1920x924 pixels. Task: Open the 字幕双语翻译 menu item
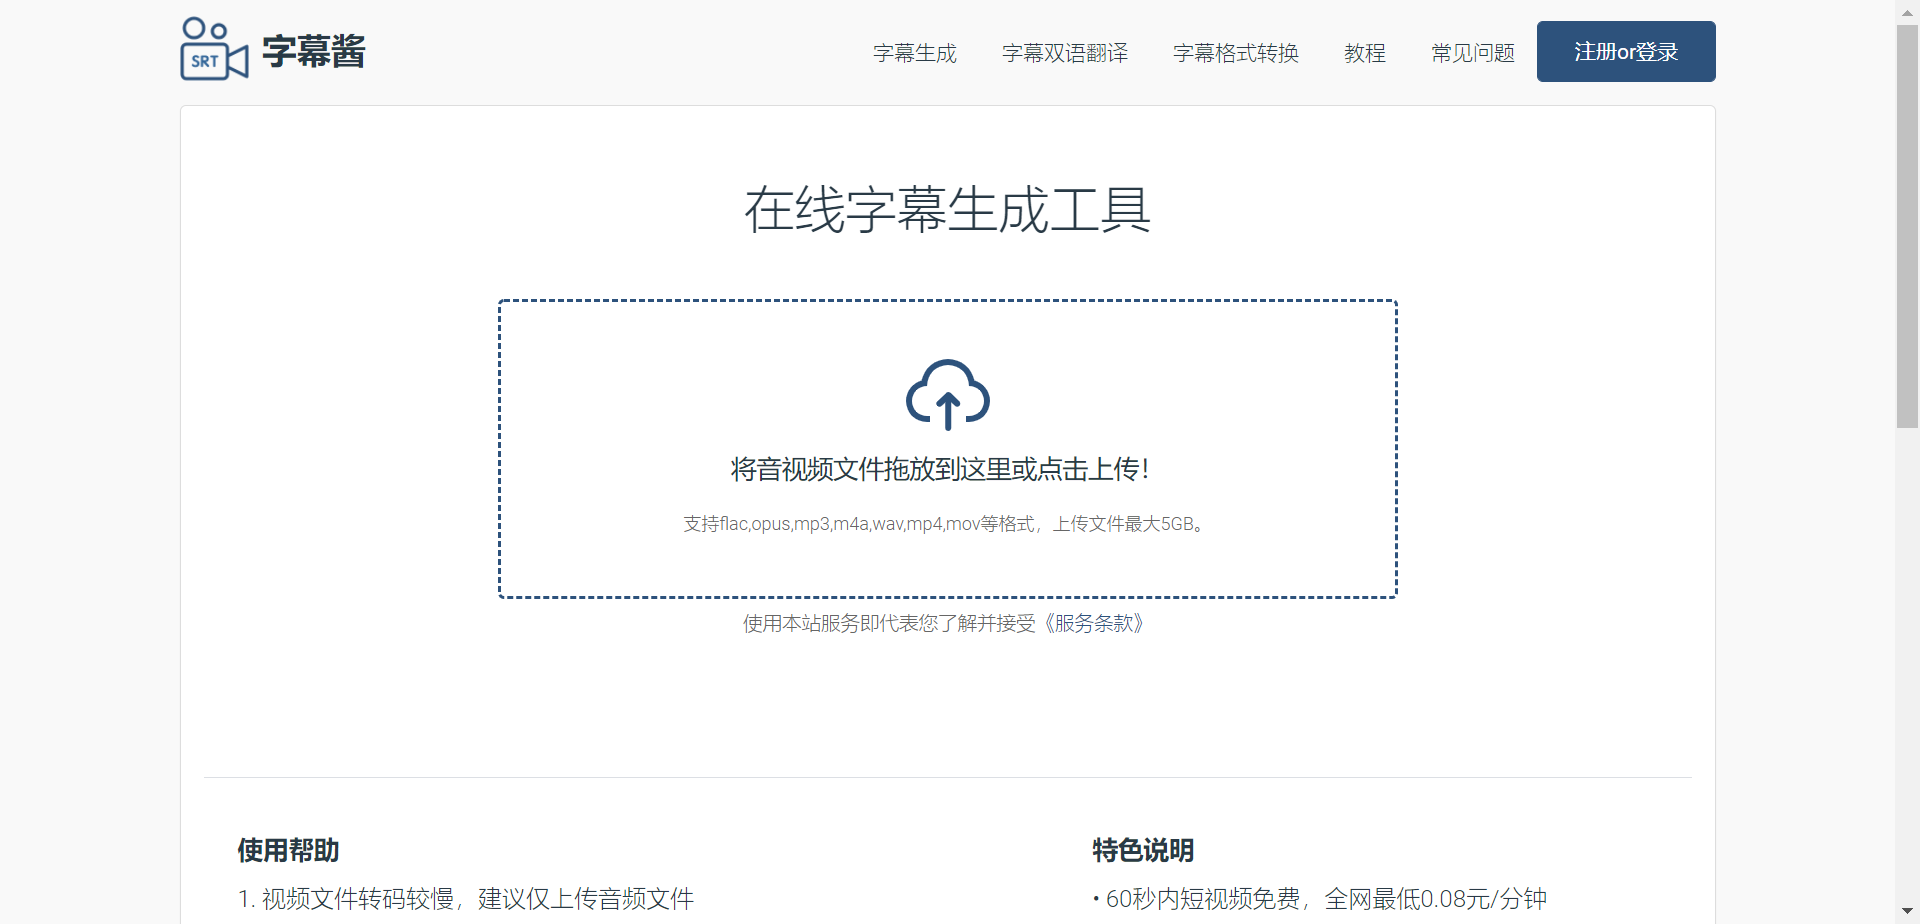point(1064,53)
